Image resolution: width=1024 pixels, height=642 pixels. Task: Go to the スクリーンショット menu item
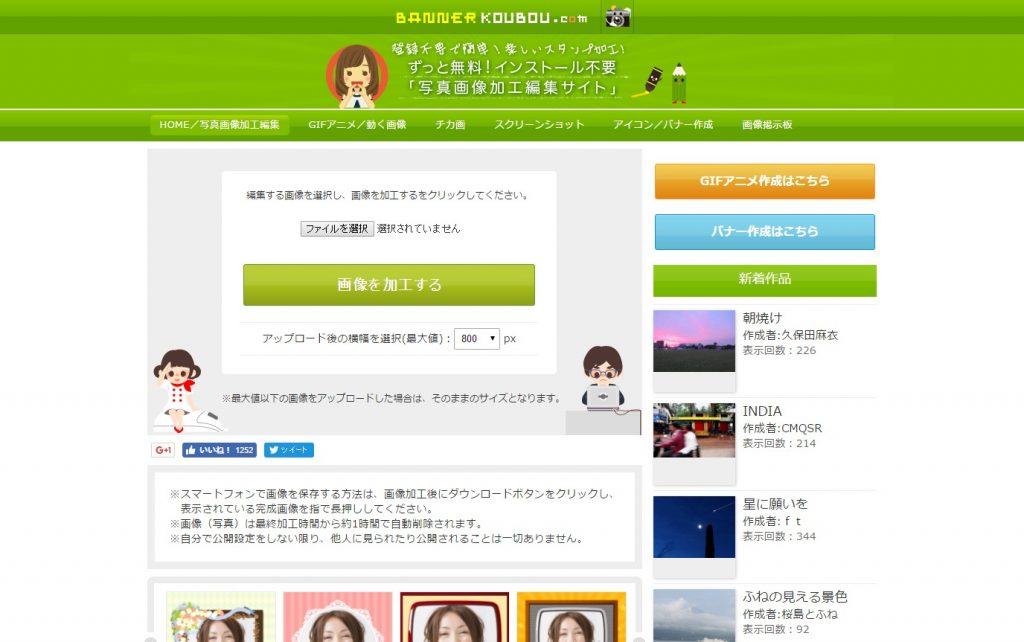point(539,125)
